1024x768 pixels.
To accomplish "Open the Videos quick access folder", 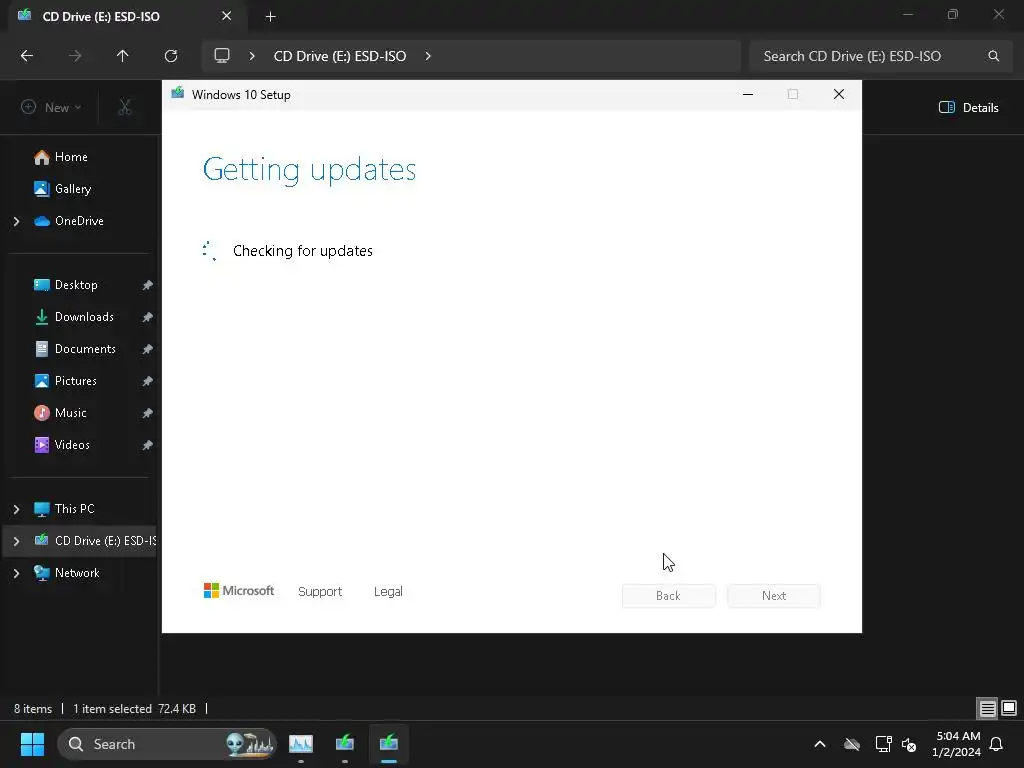I will pyautogui.click(x=72, y=445).
